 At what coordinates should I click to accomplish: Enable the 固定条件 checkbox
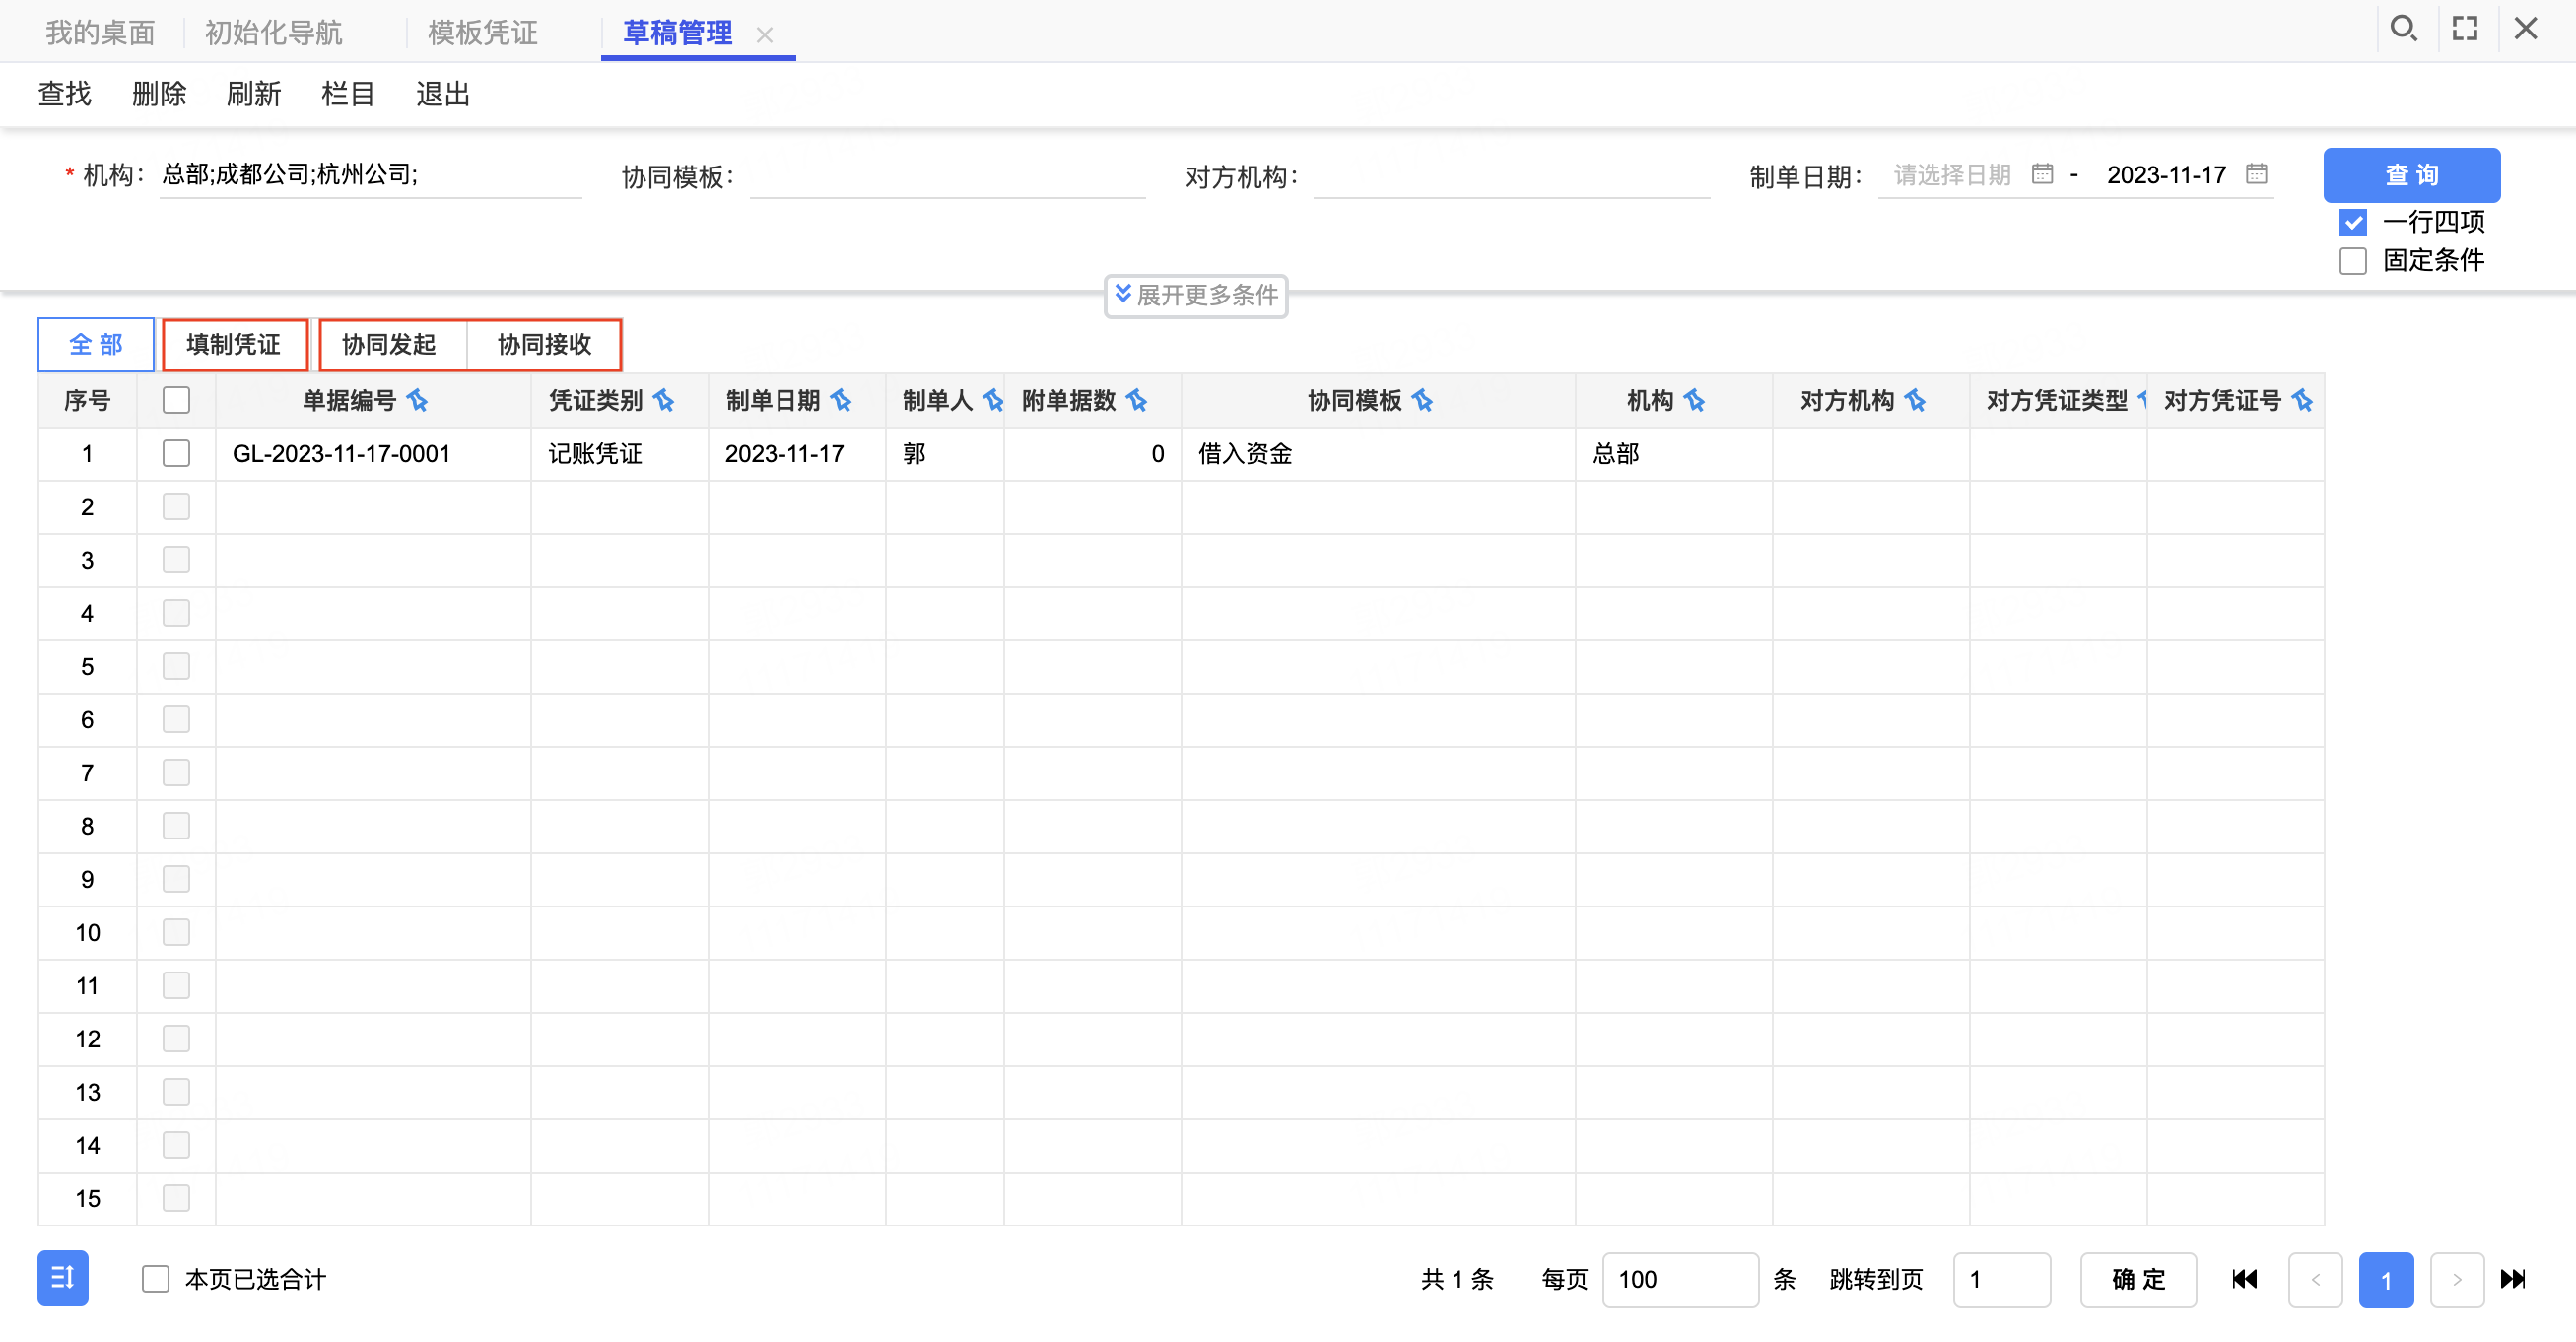point(2353,261)
